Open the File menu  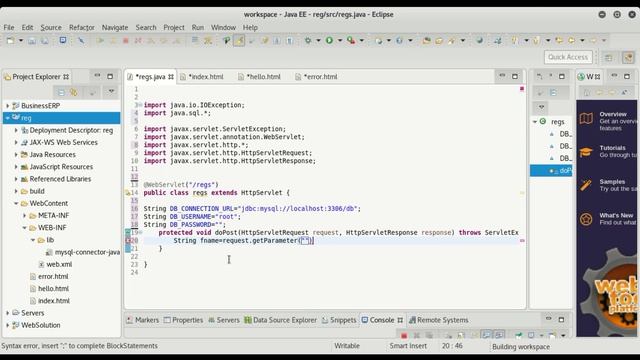pyautogui.click(x=9, y=27)
